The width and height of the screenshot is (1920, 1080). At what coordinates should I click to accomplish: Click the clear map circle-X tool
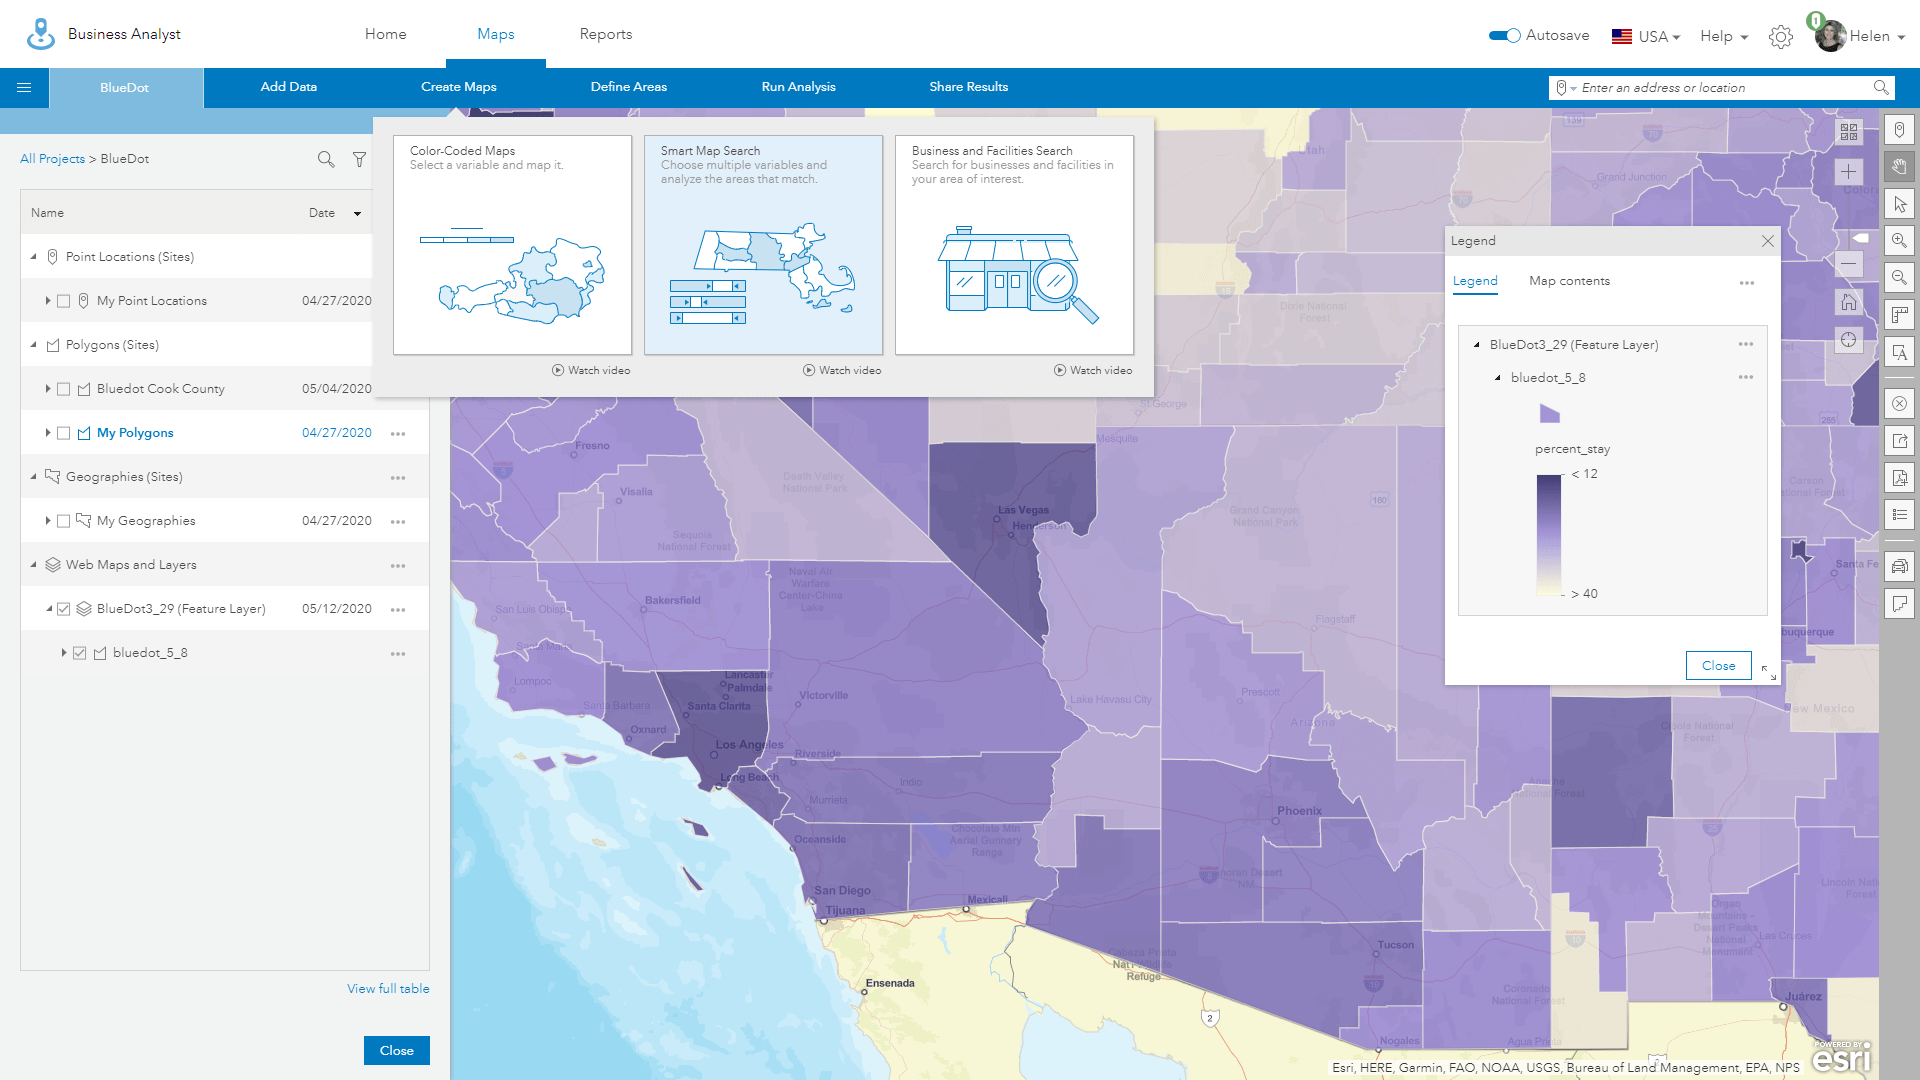(x=1899, y=404)
